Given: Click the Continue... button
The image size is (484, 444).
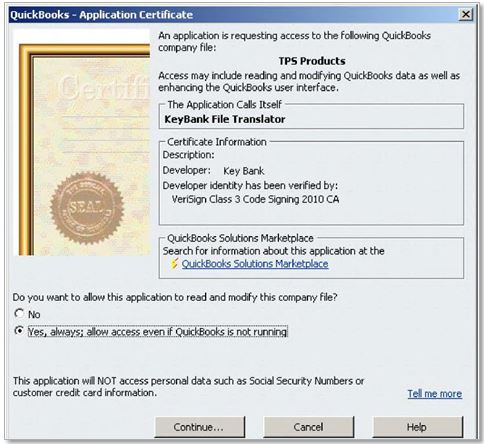Looking at the screenshot, I should pos(200,427).
